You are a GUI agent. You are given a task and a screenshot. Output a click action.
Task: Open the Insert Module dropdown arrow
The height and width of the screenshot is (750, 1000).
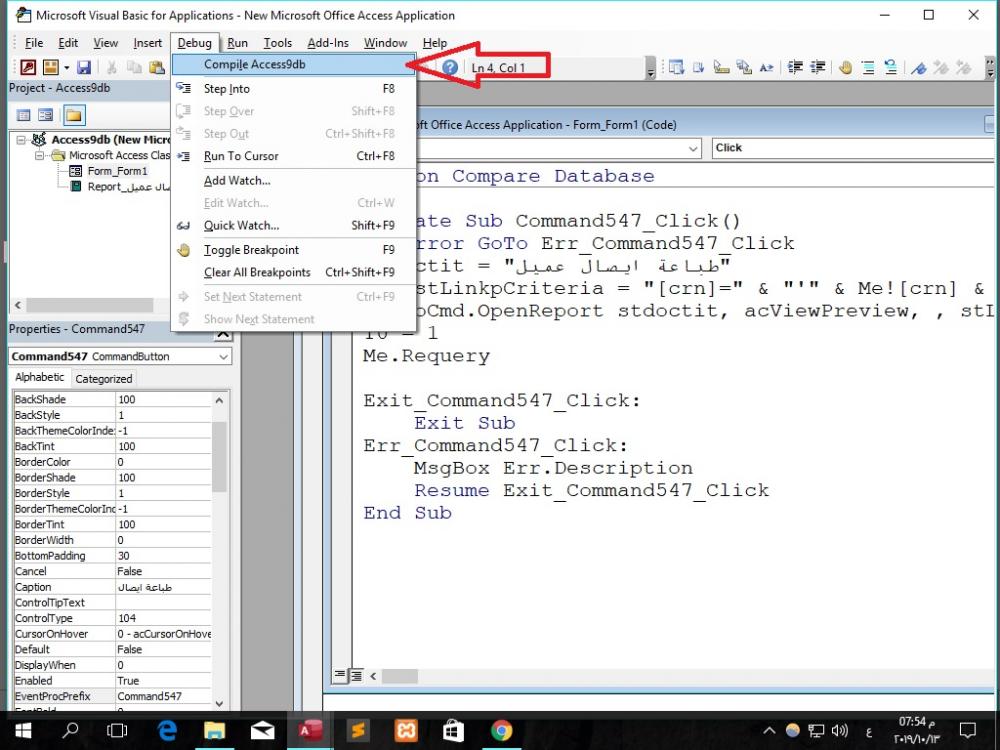click(x=66, y=67)
